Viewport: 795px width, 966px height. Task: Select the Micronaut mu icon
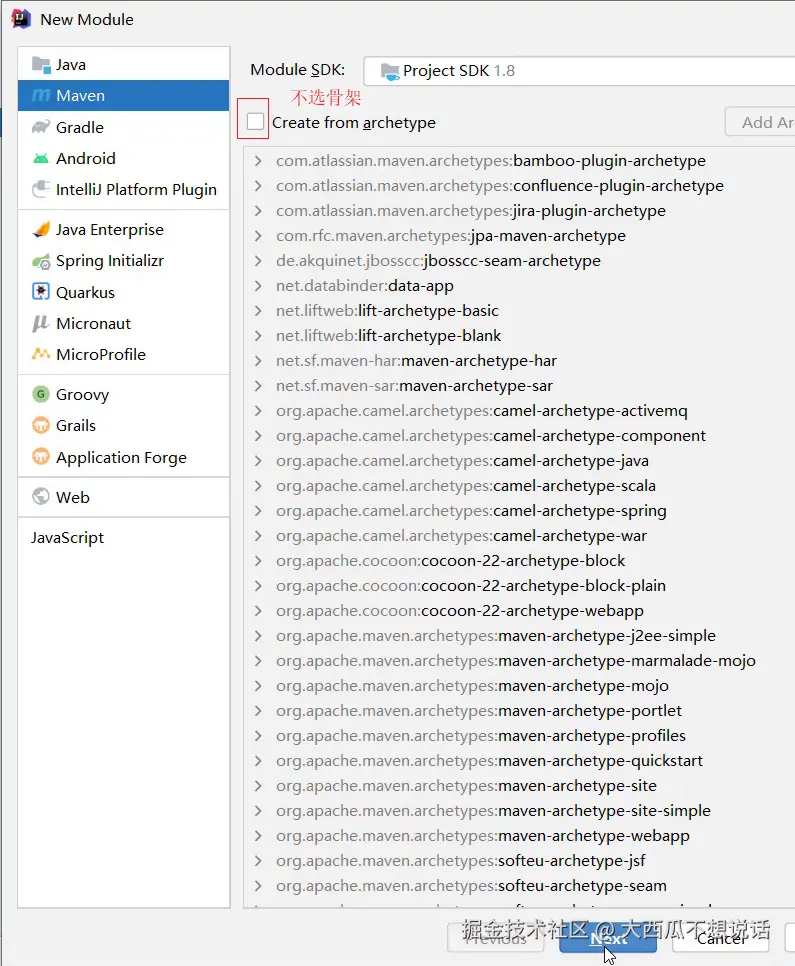click(x=41, y=324)
